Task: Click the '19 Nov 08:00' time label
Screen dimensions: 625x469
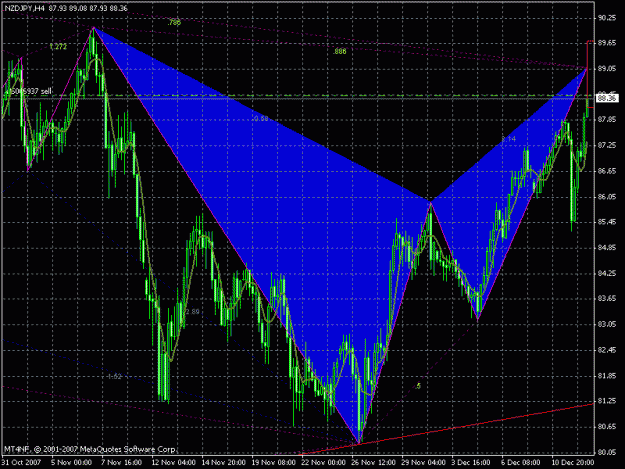Action: point(274,462)
